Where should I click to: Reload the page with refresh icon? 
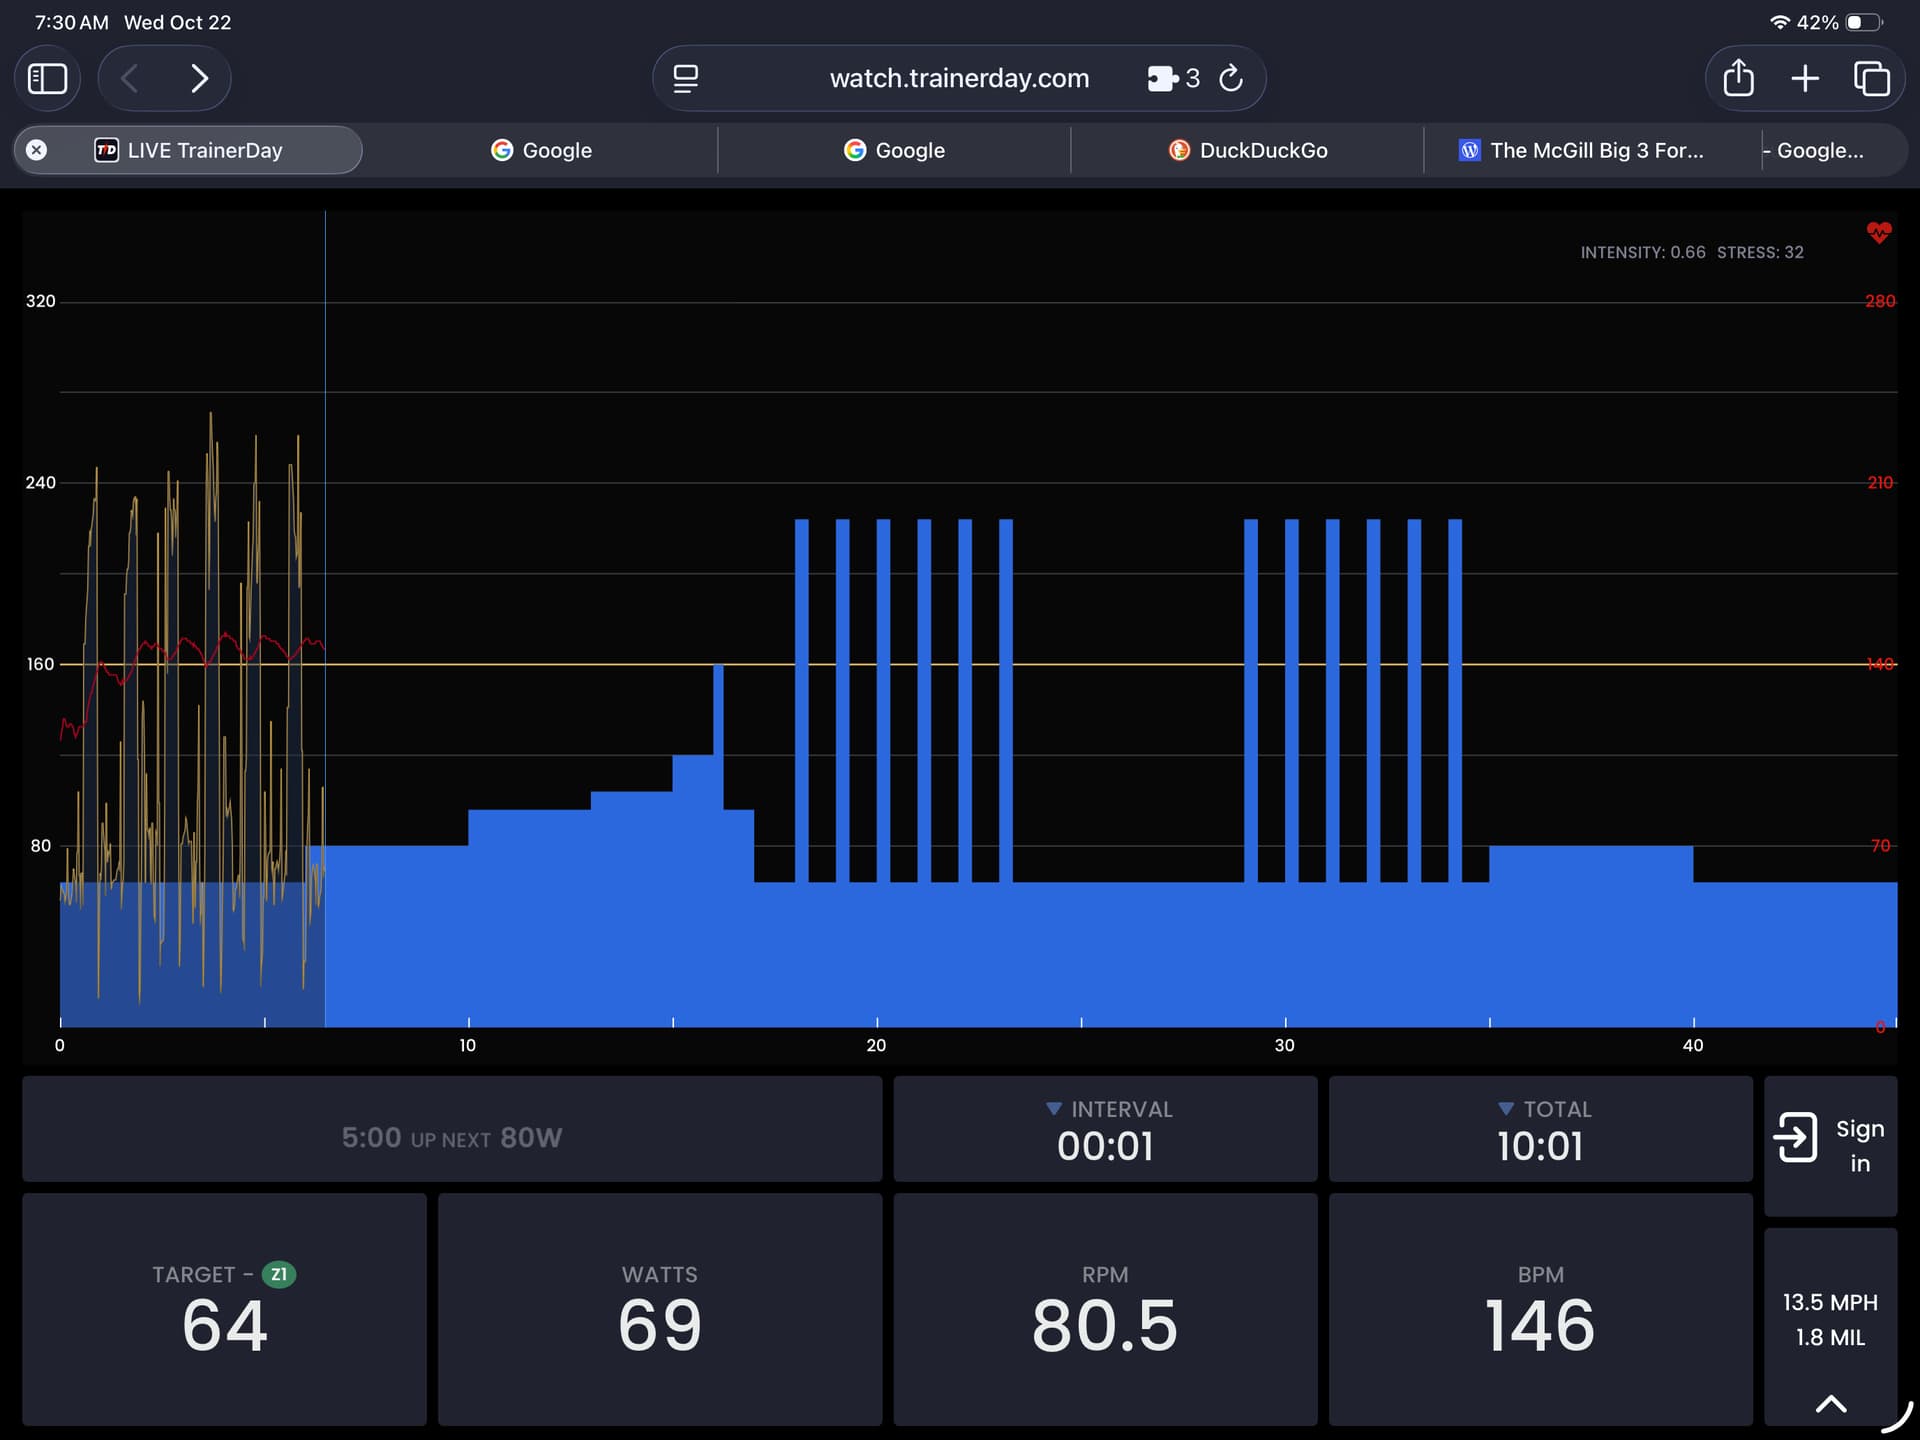[1231, 78]
